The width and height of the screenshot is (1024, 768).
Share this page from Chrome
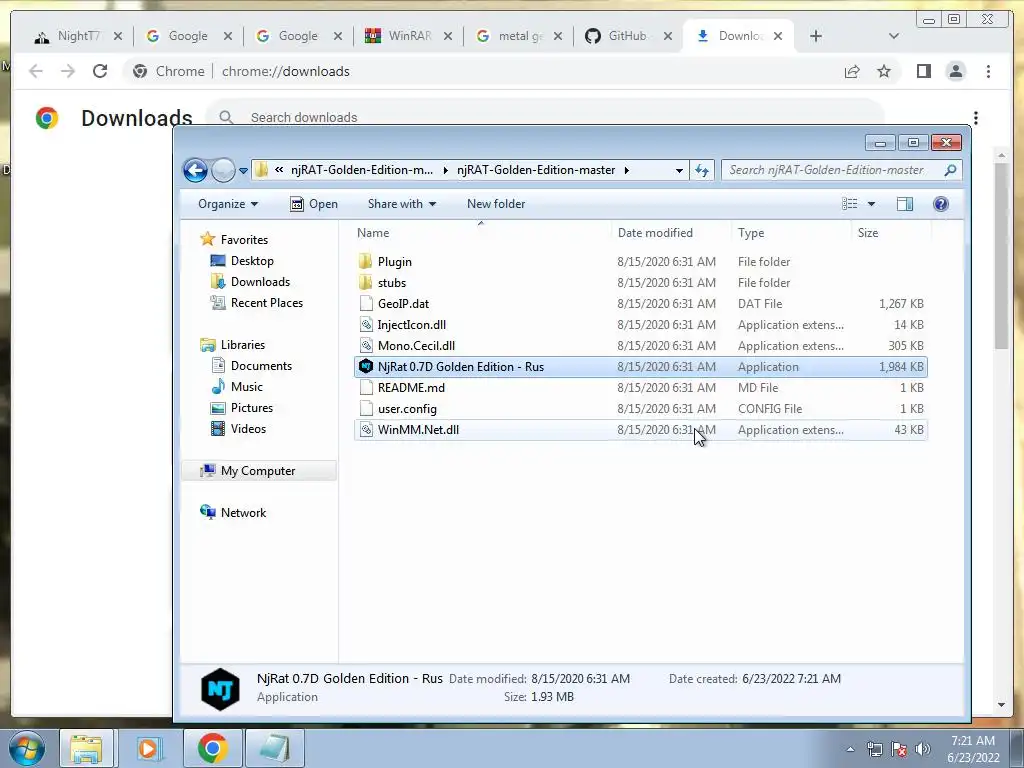(x=852, y=71)
